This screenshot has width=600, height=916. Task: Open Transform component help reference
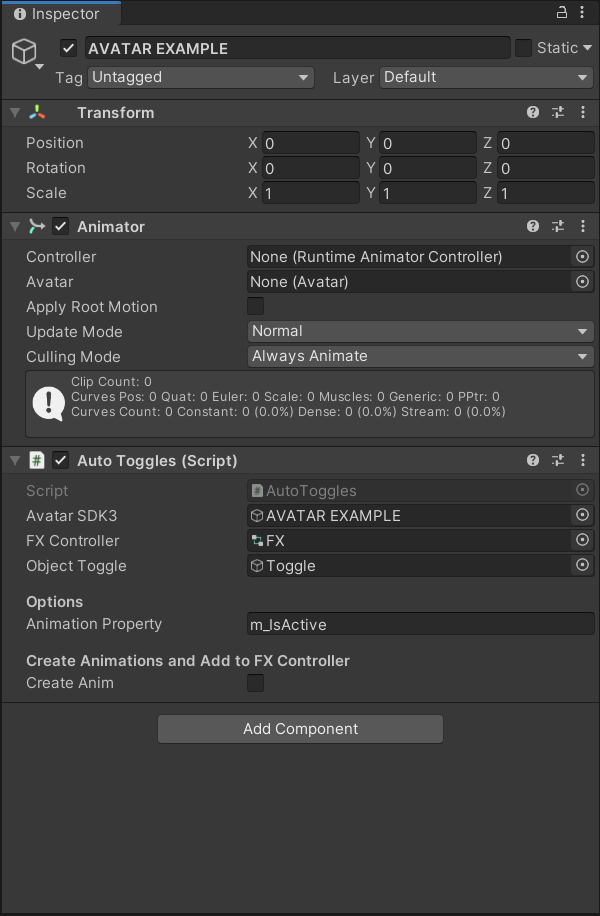point(533,113)
